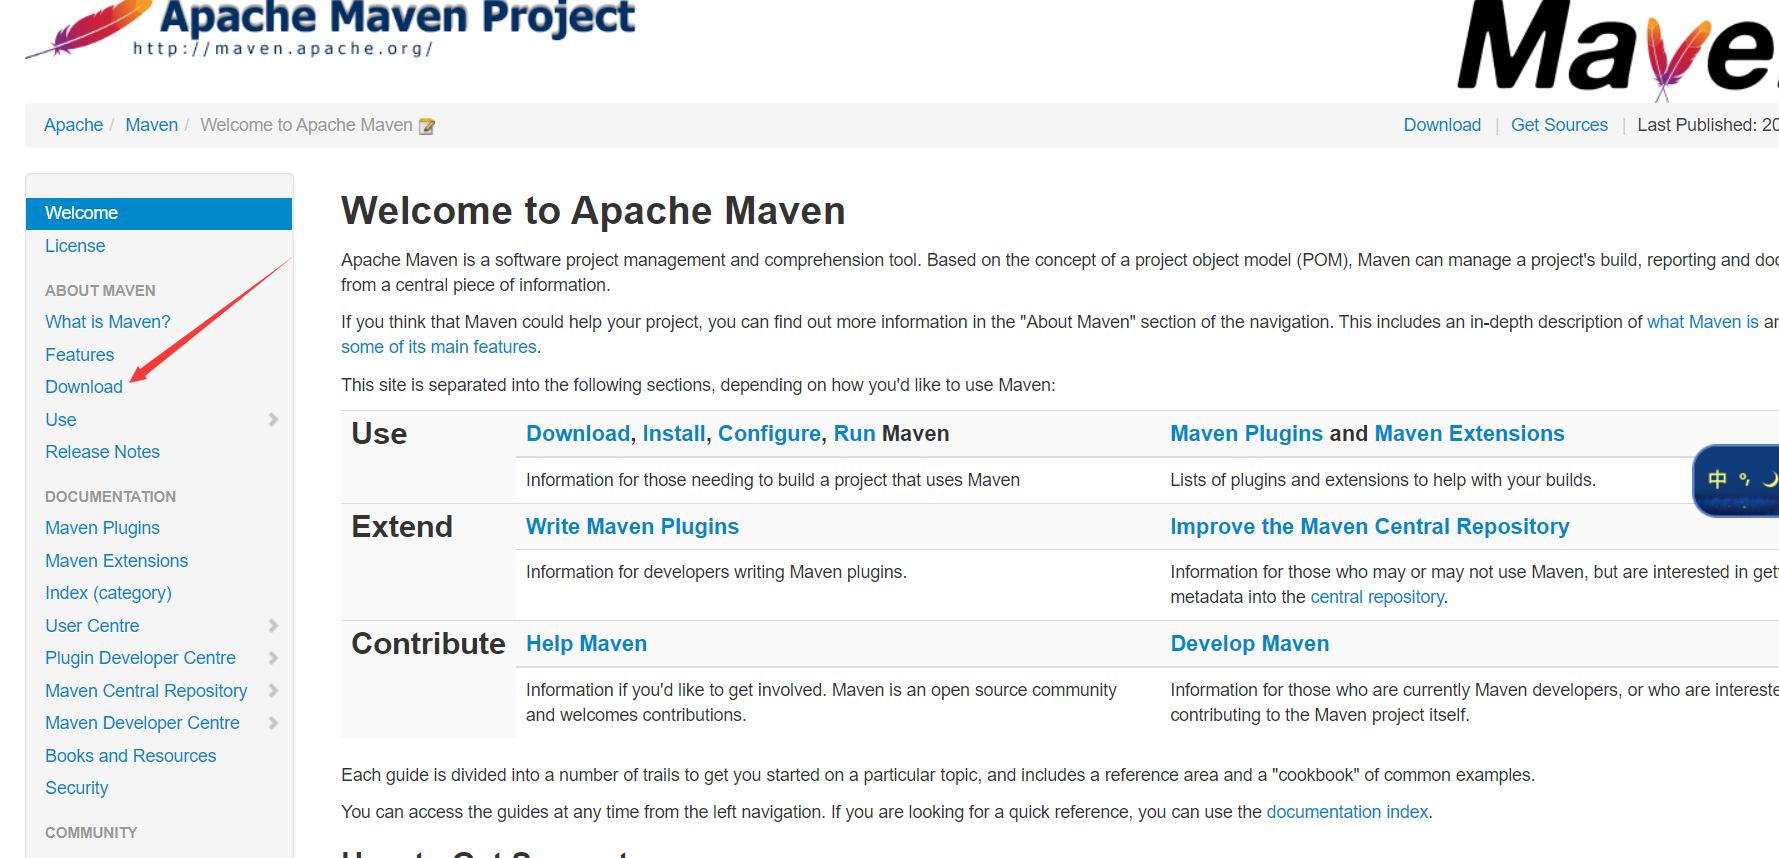Open Maven Extensions in sidebar
Image resolution: width=1779 pixels, height=858 pixels.
coord(117,561)
